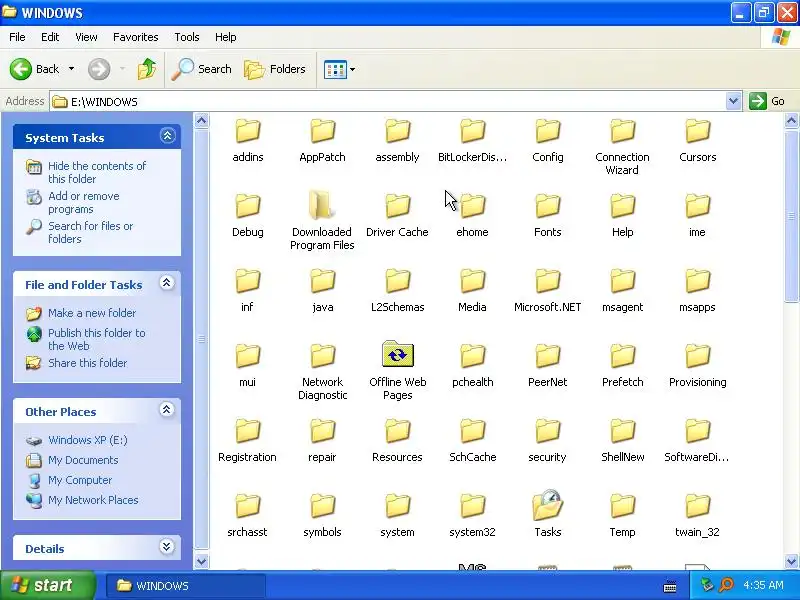Select the Help folder icon

622,206
